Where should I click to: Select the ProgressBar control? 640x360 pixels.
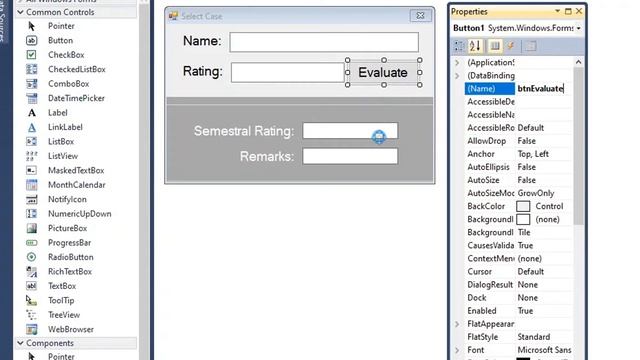tap(69, 243)
